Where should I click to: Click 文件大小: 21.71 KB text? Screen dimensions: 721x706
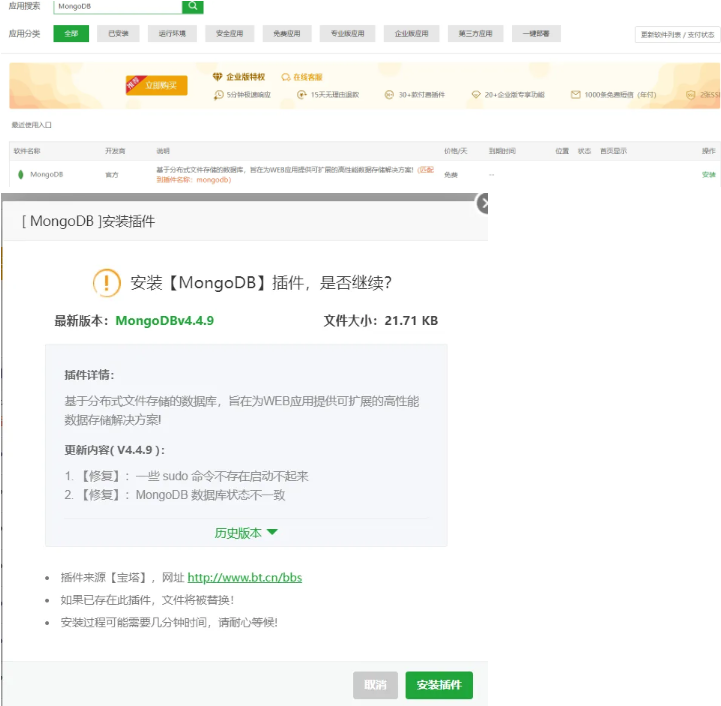pyautogui.click(x=381, y=321)
